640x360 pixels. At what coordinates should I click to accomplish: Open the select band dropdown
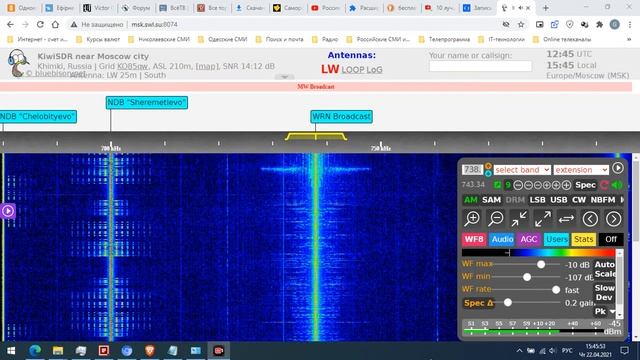[x=522, y=170]
